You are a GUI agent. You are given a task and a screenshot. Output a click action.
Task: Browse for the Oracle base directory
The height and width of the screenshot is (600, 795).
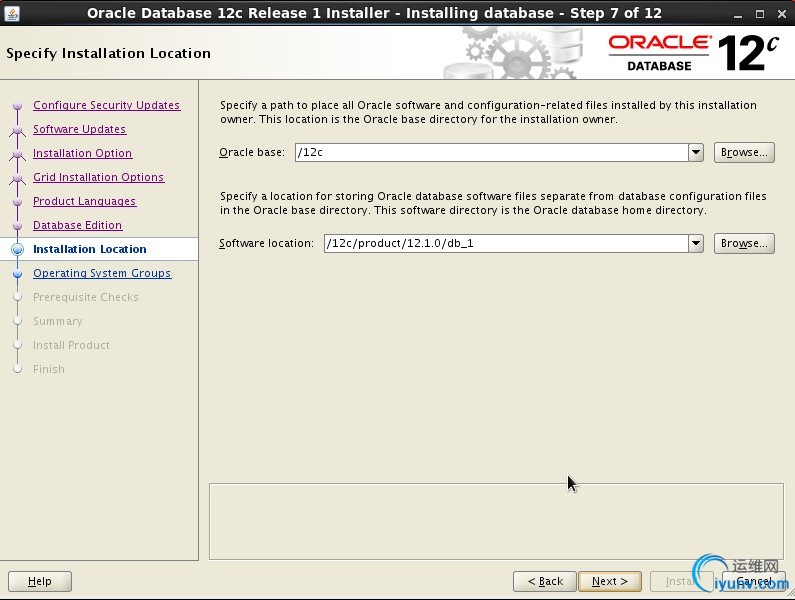click(744, 152)
